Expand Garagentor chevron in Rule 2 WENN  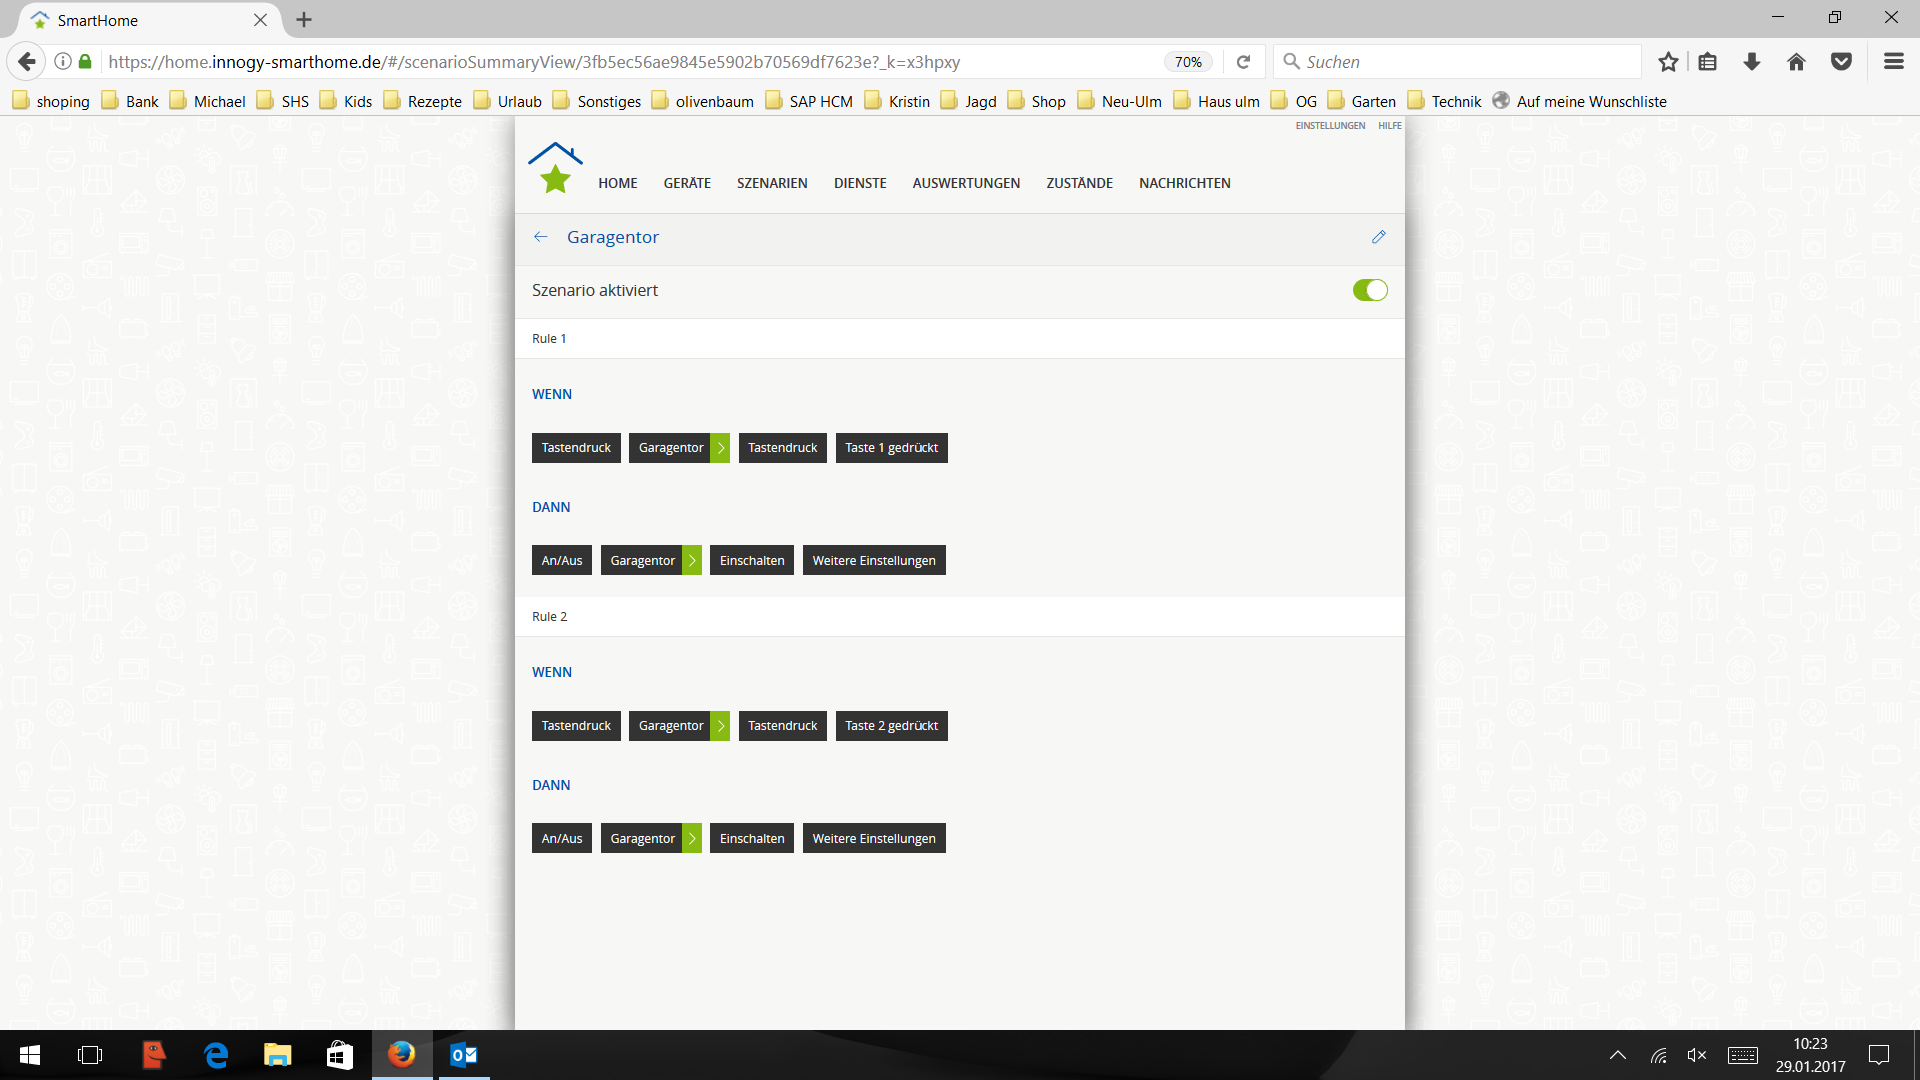pyautogui.click(x=721, y=726)
